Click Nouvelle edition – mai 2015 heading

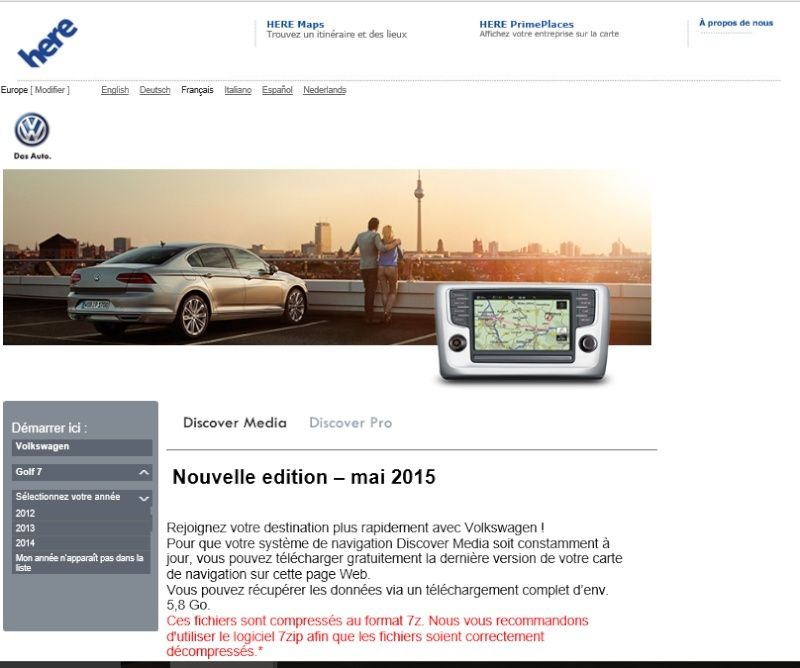click(x=304, y=477)
